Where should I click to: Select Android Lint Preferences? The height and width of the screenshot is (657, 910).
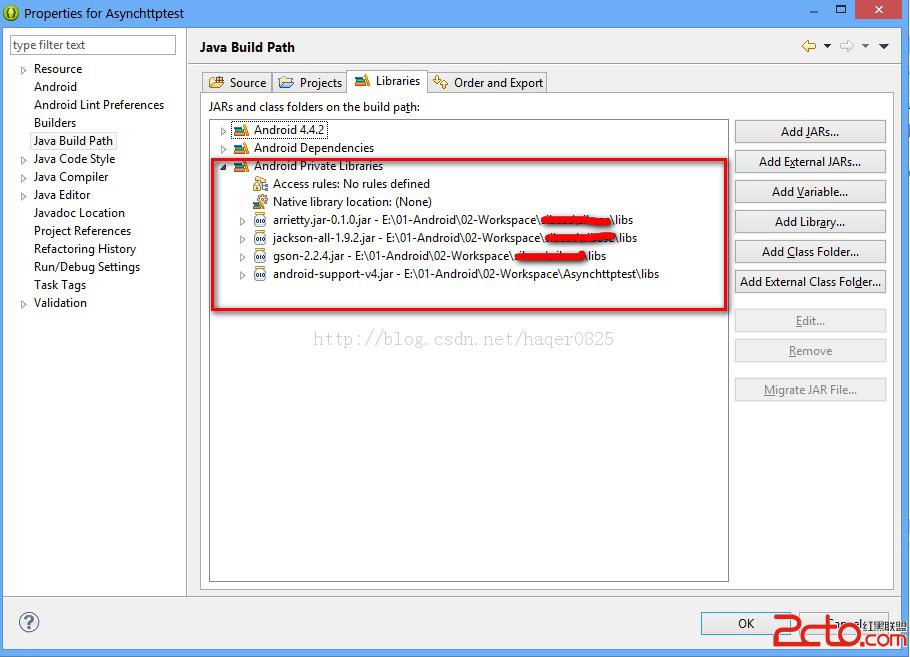(99, 104)
